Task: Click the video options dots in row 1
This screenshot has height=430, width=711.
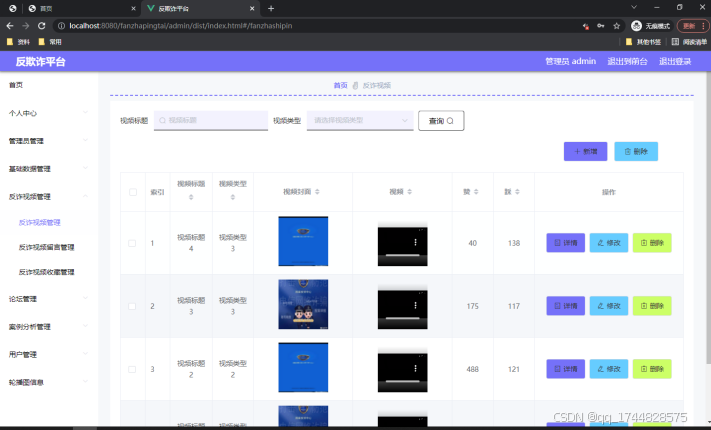Action: 415,243
